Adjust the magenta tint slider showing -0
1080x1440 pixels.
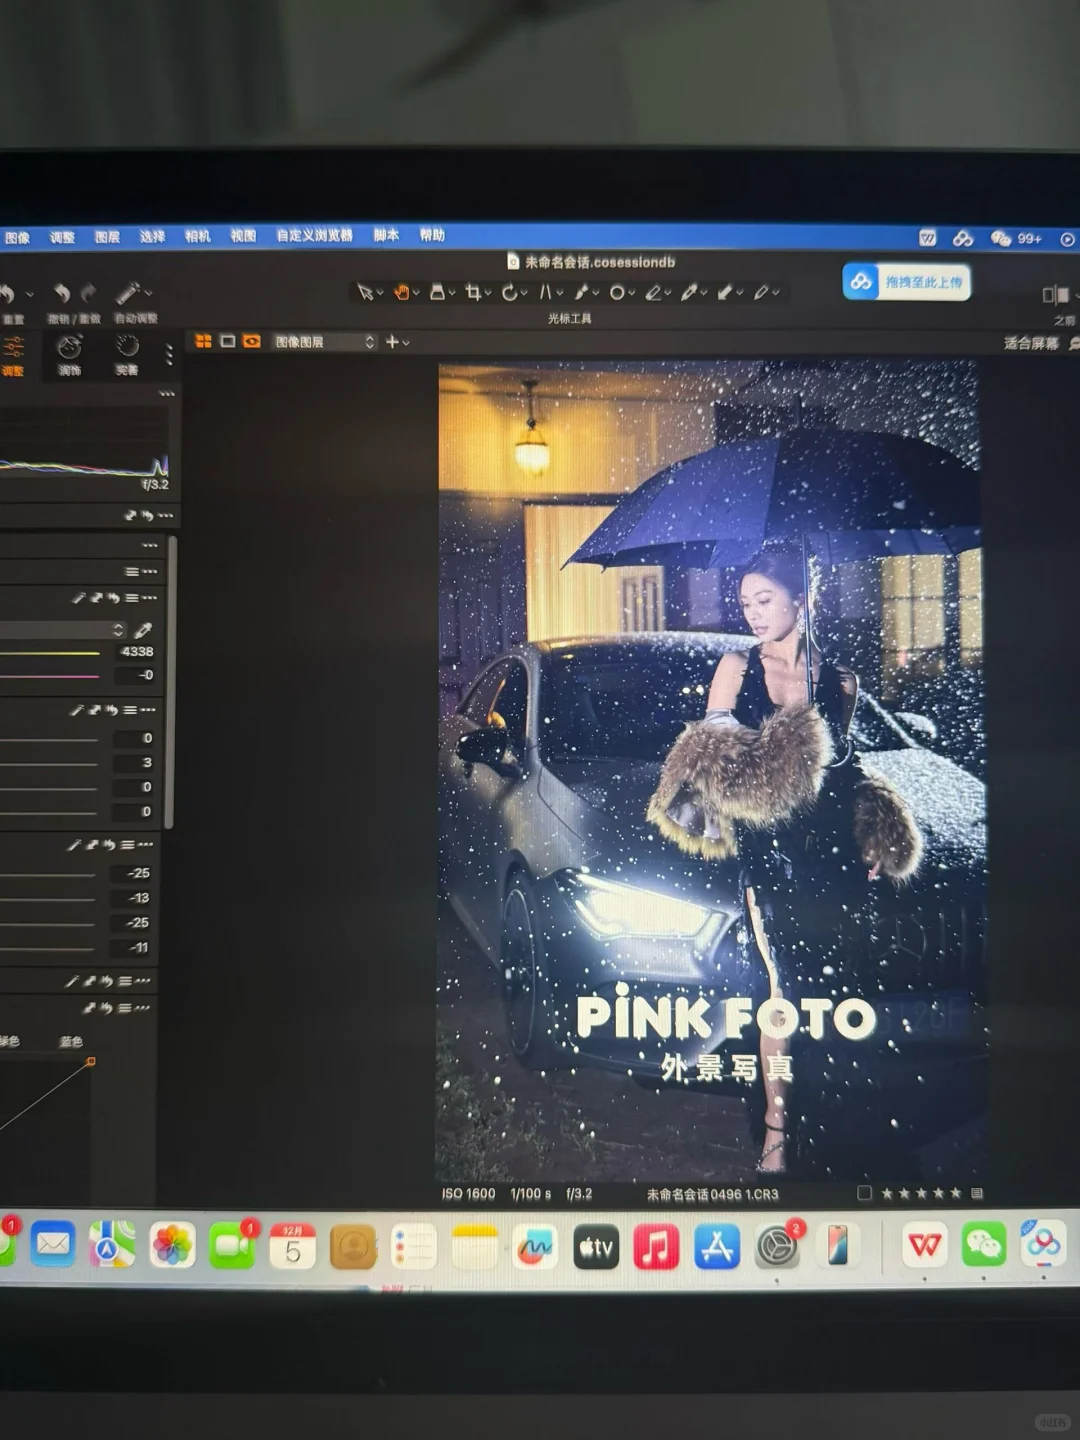click(50, 676)
